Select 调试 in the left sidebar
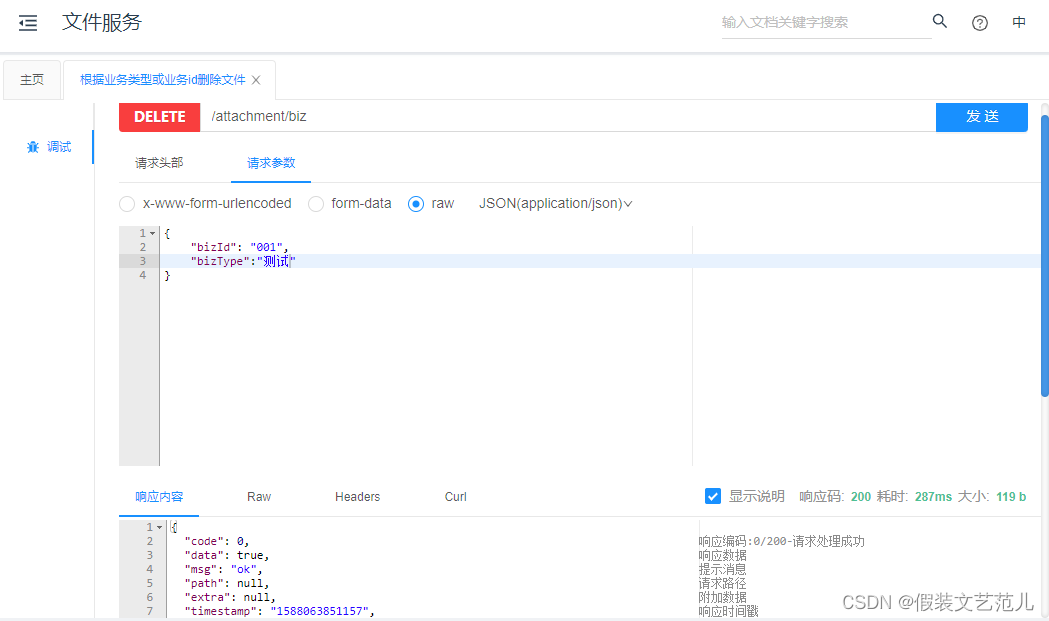 pos(49,147)
